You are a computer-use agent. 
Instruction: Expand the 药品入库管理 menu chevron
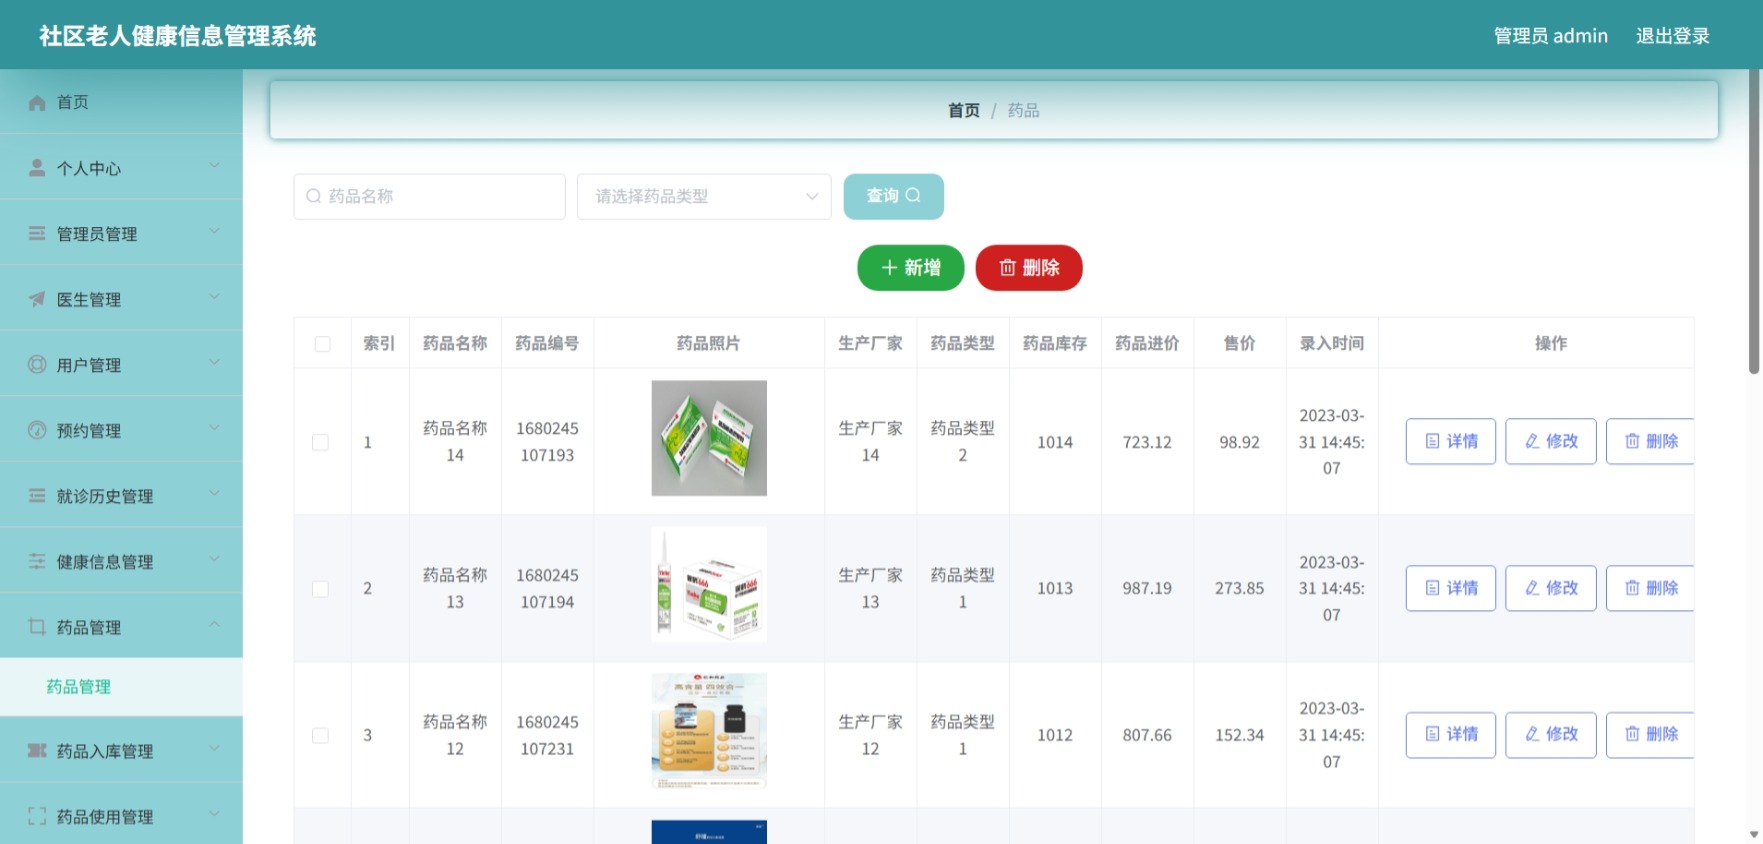coord(214,749)
